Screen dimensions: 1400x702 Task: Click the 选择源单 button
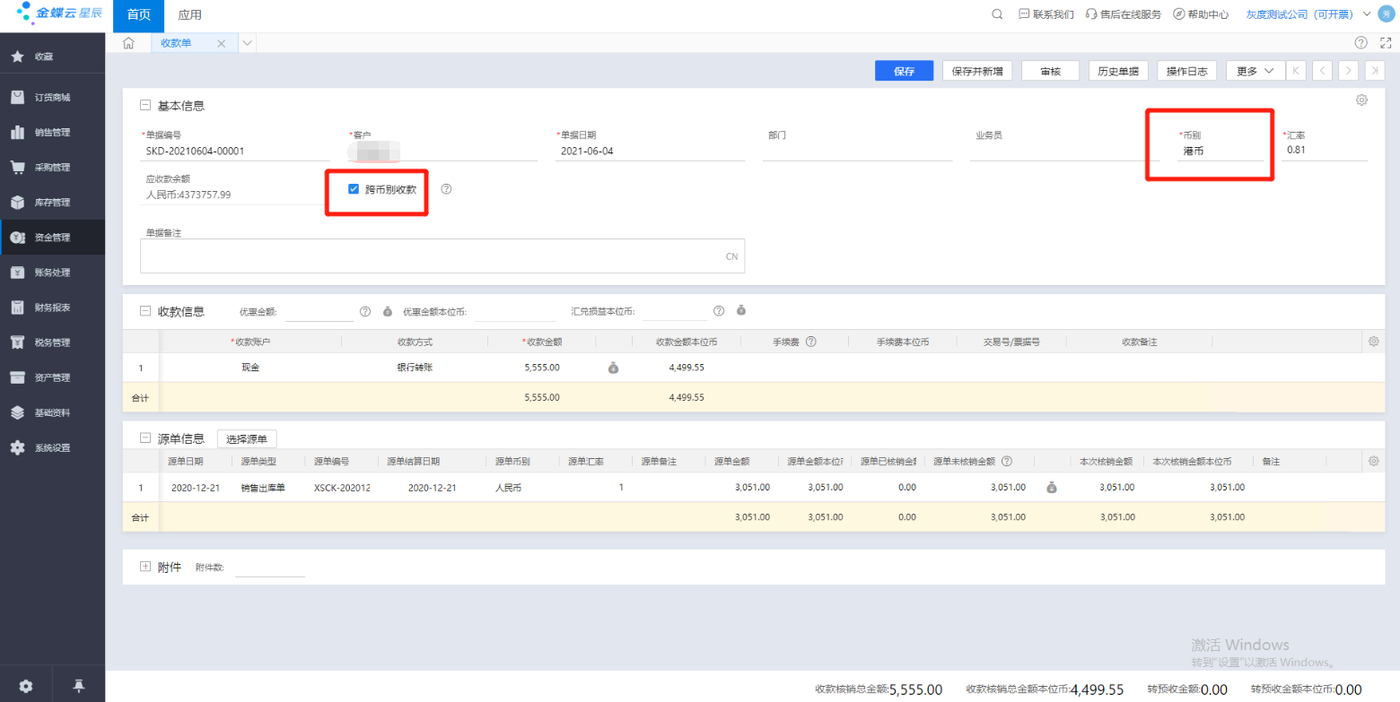pyautogui.click(x=247, y=439)
